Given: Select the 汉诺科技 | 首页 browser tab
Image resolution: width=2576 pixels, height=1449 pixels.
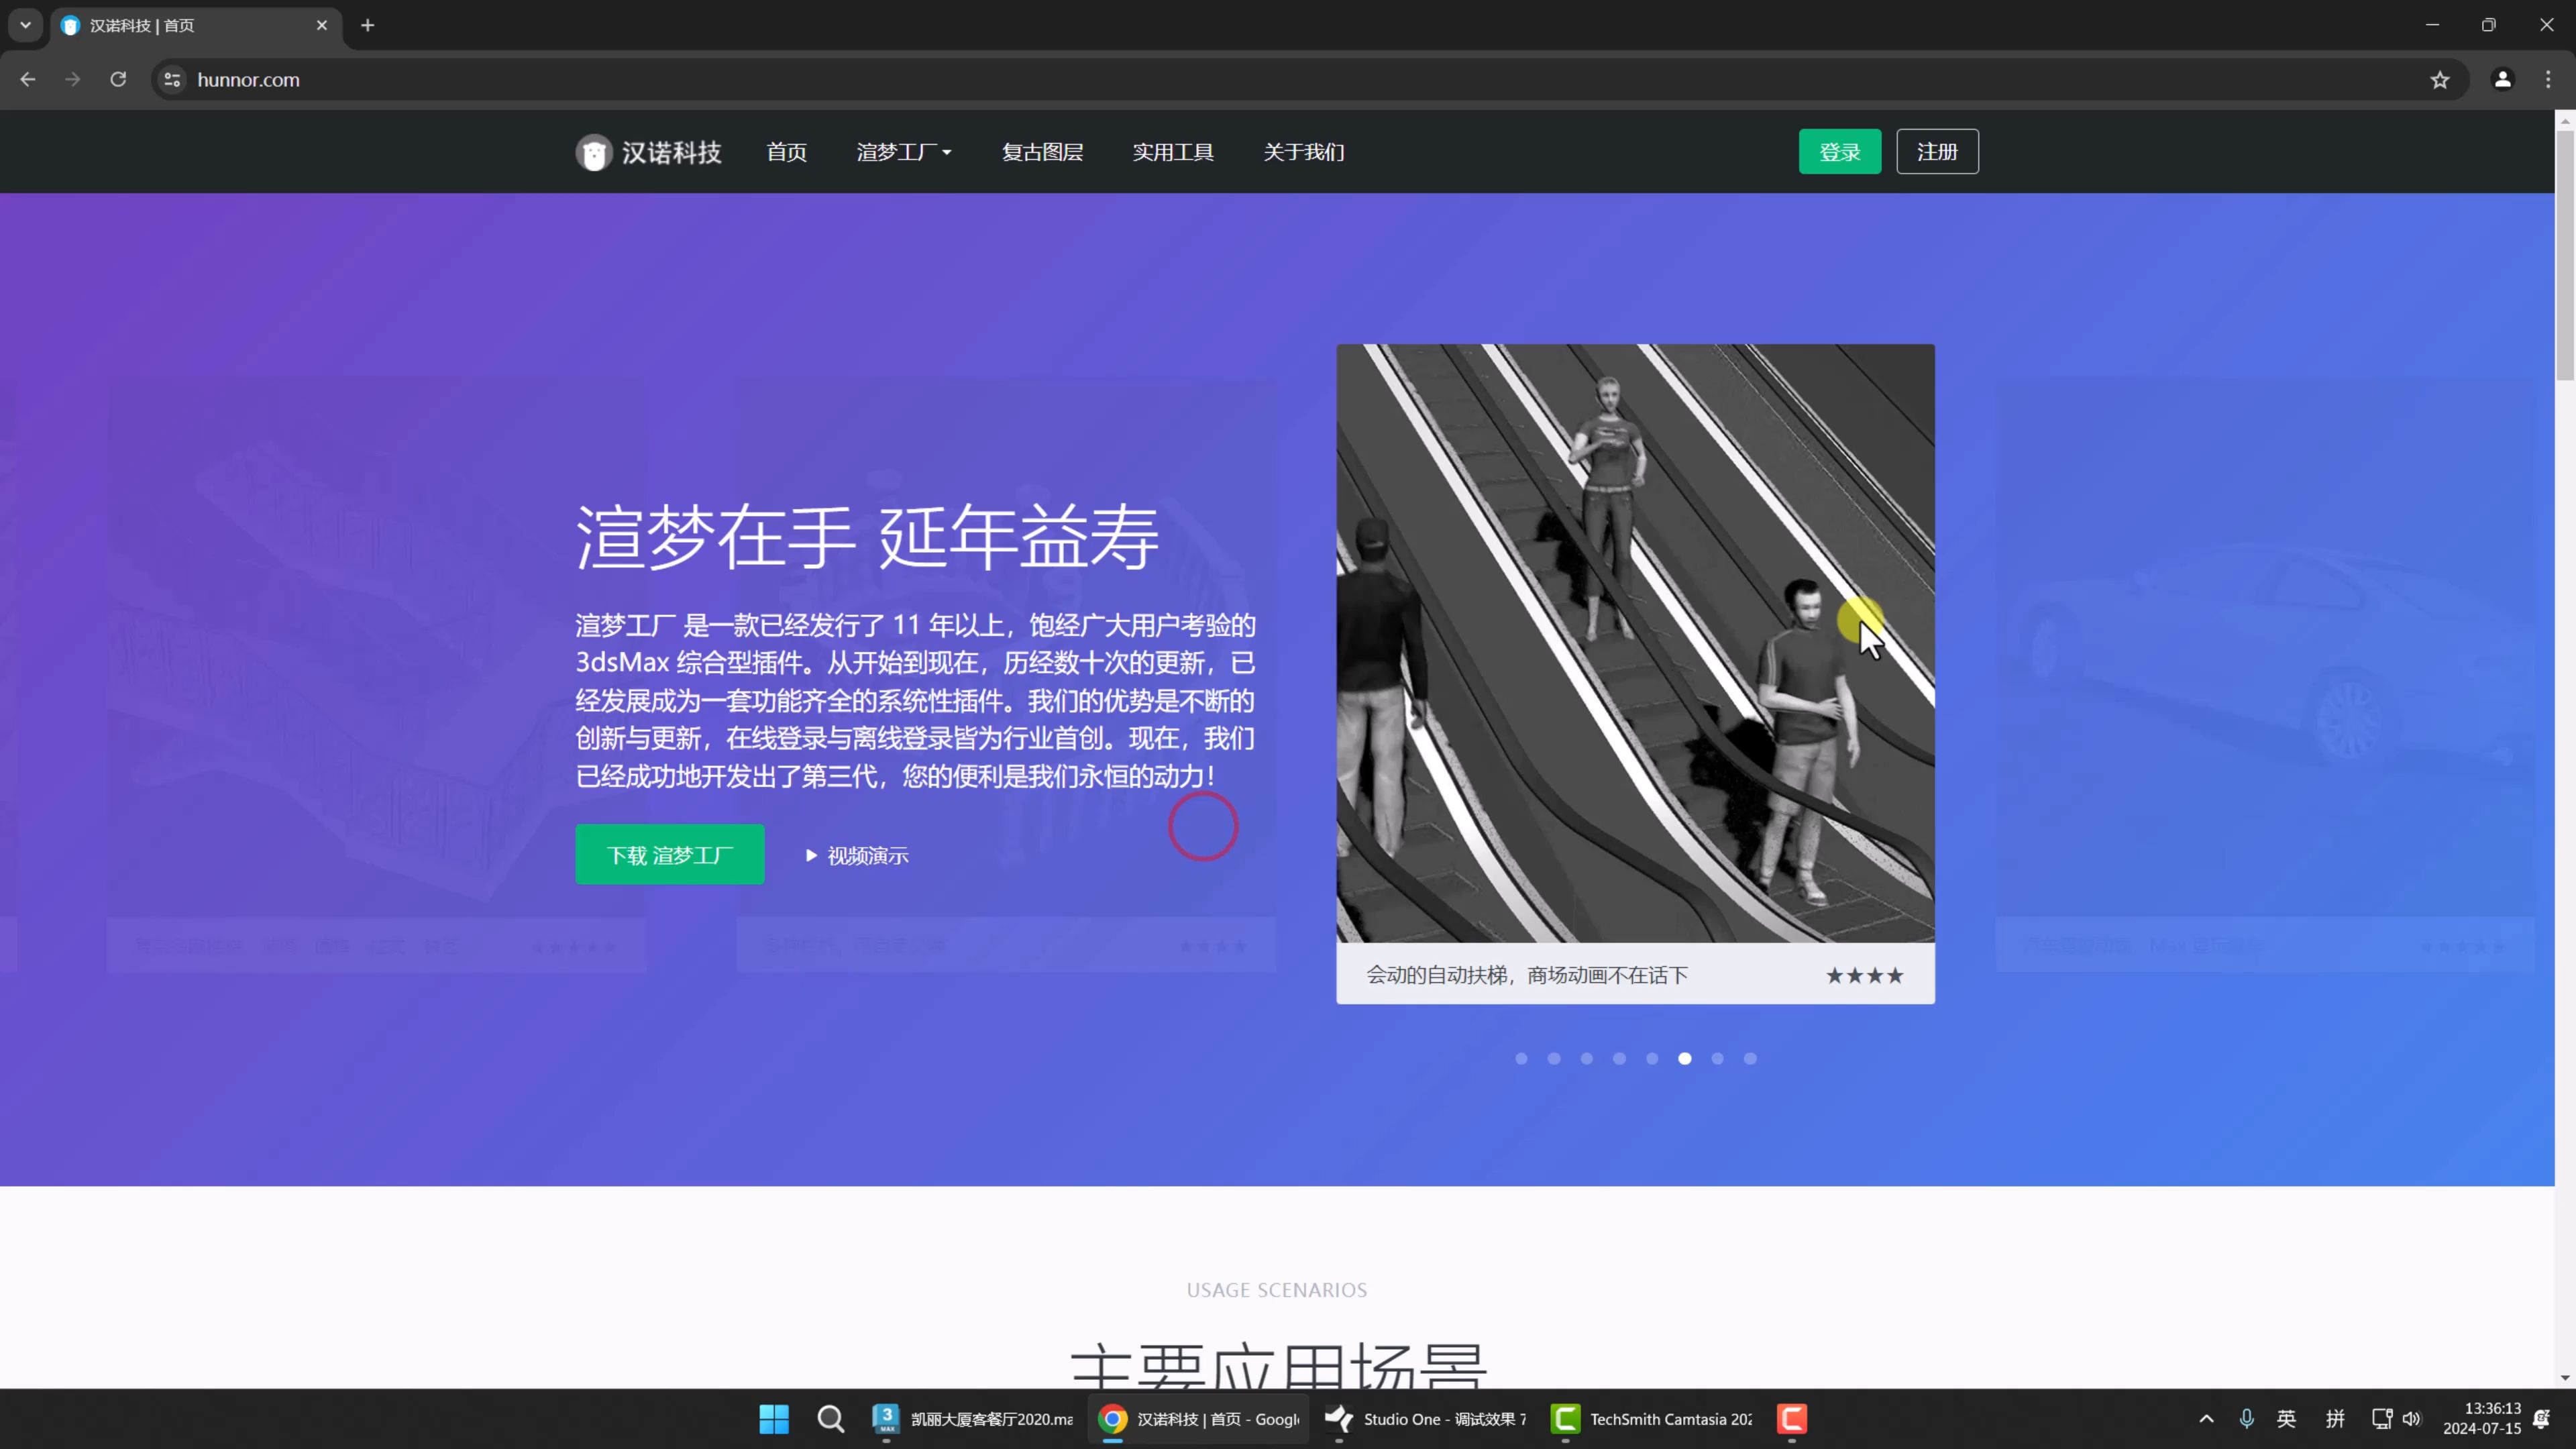Looking at the screenshot, I should (x=195, y=25).
